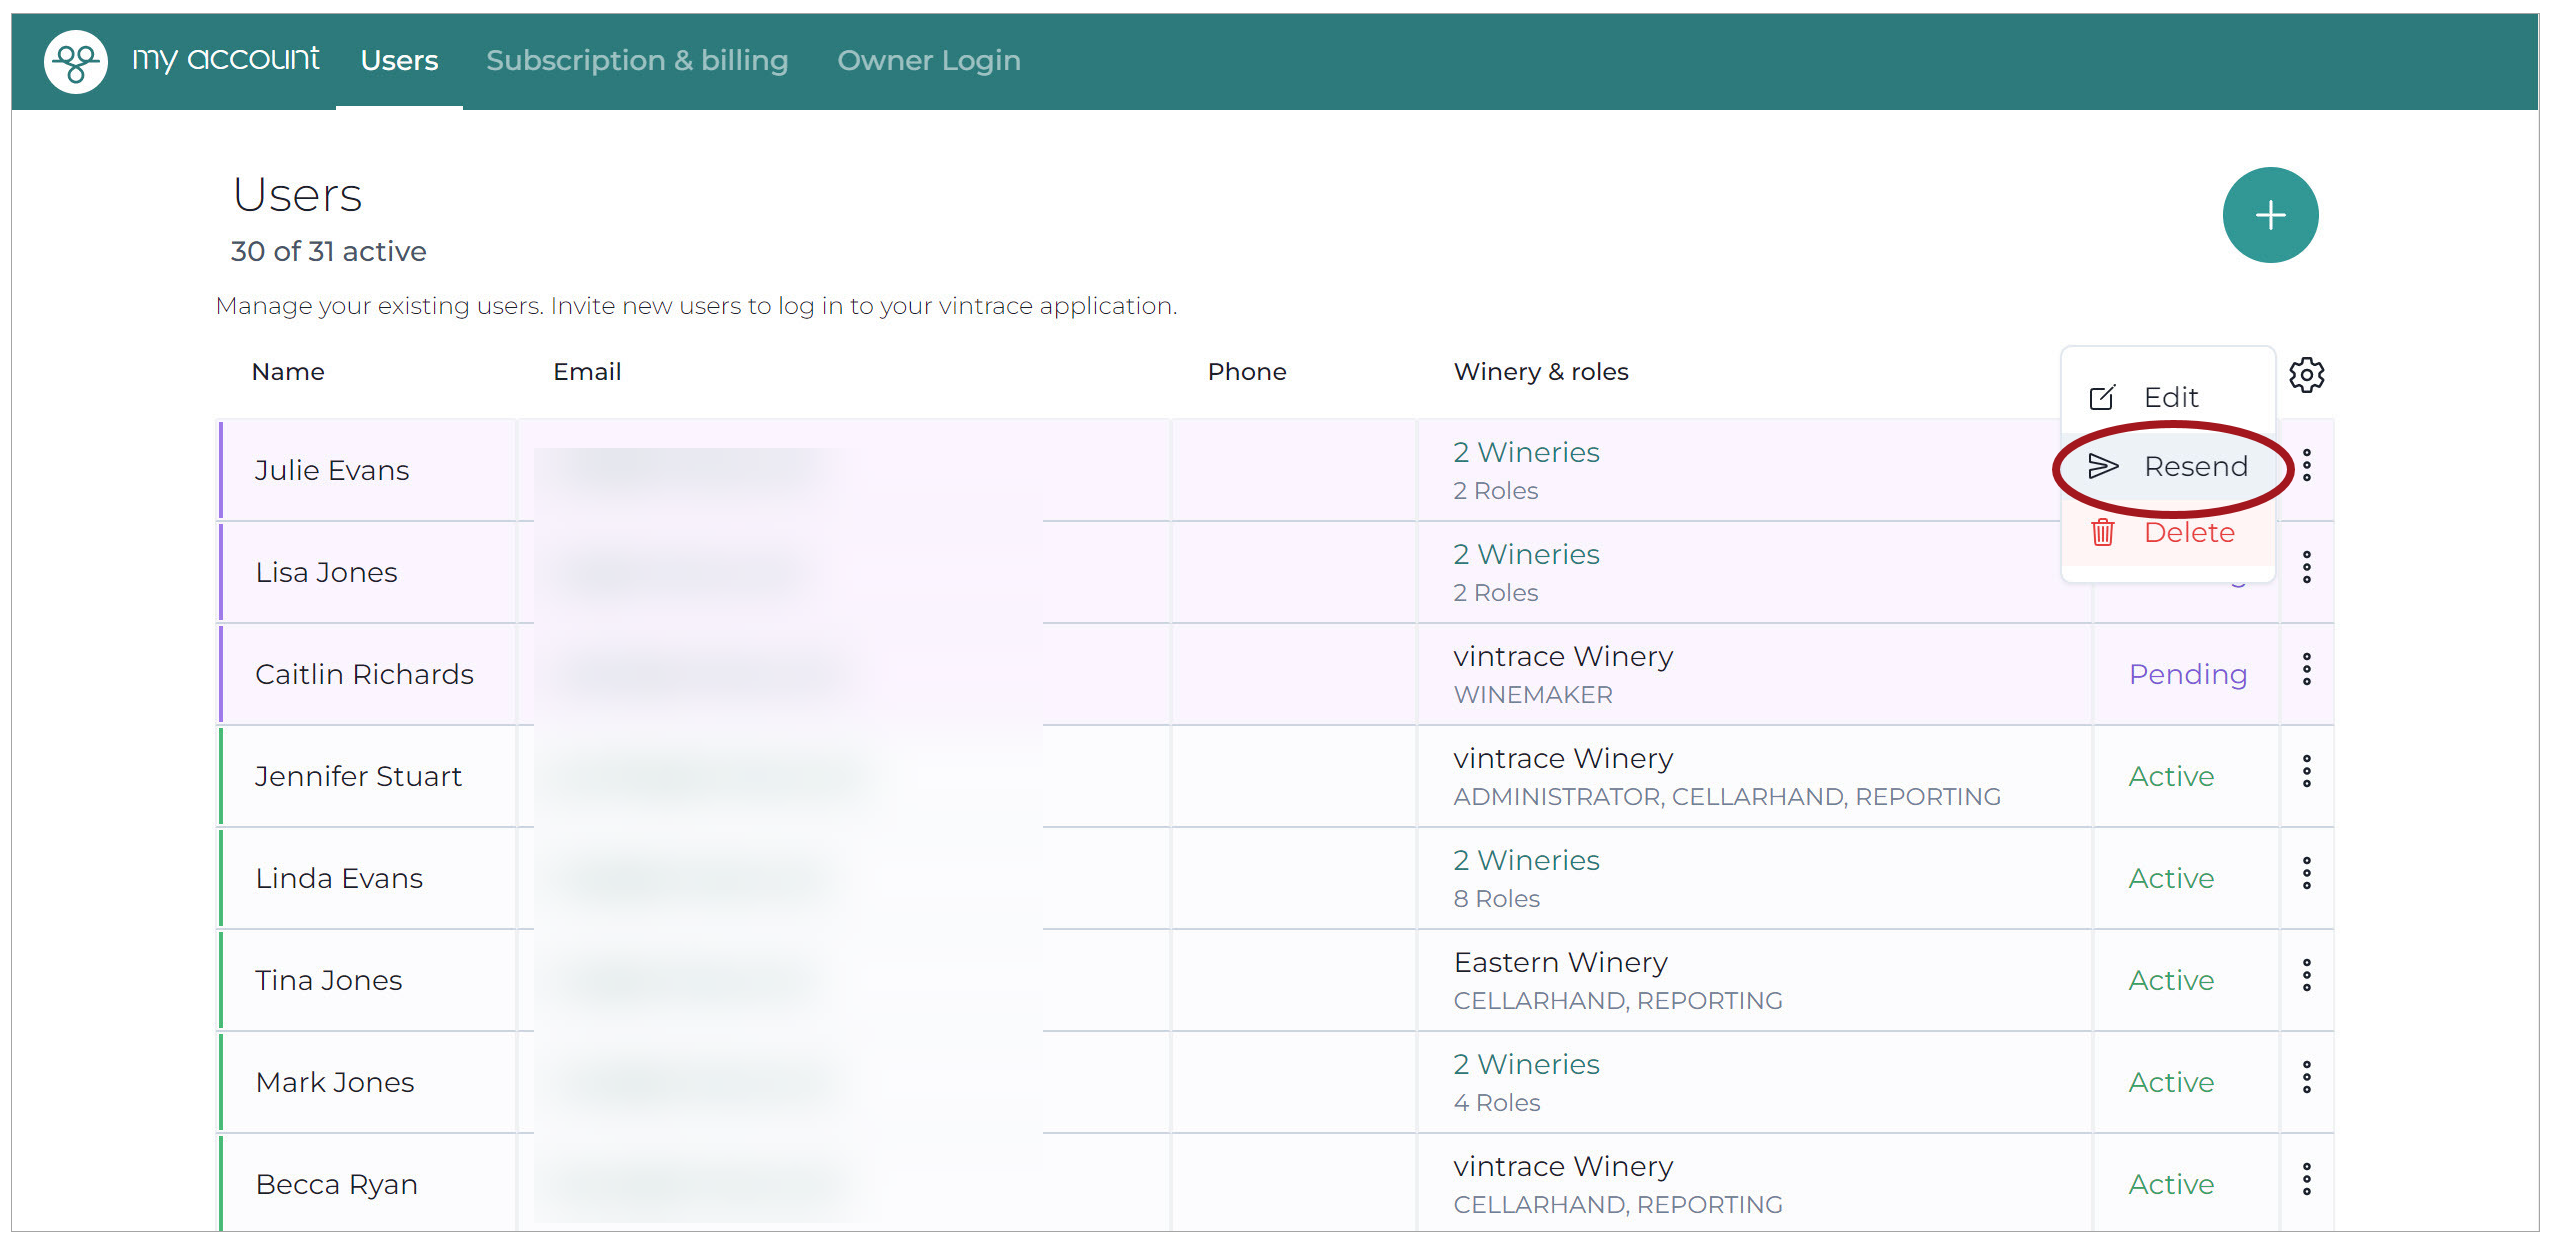The width and height of the screenshot is (2560, 1247).
Task: Open the table settings gear icon
Action: (x=2306, y=375)
